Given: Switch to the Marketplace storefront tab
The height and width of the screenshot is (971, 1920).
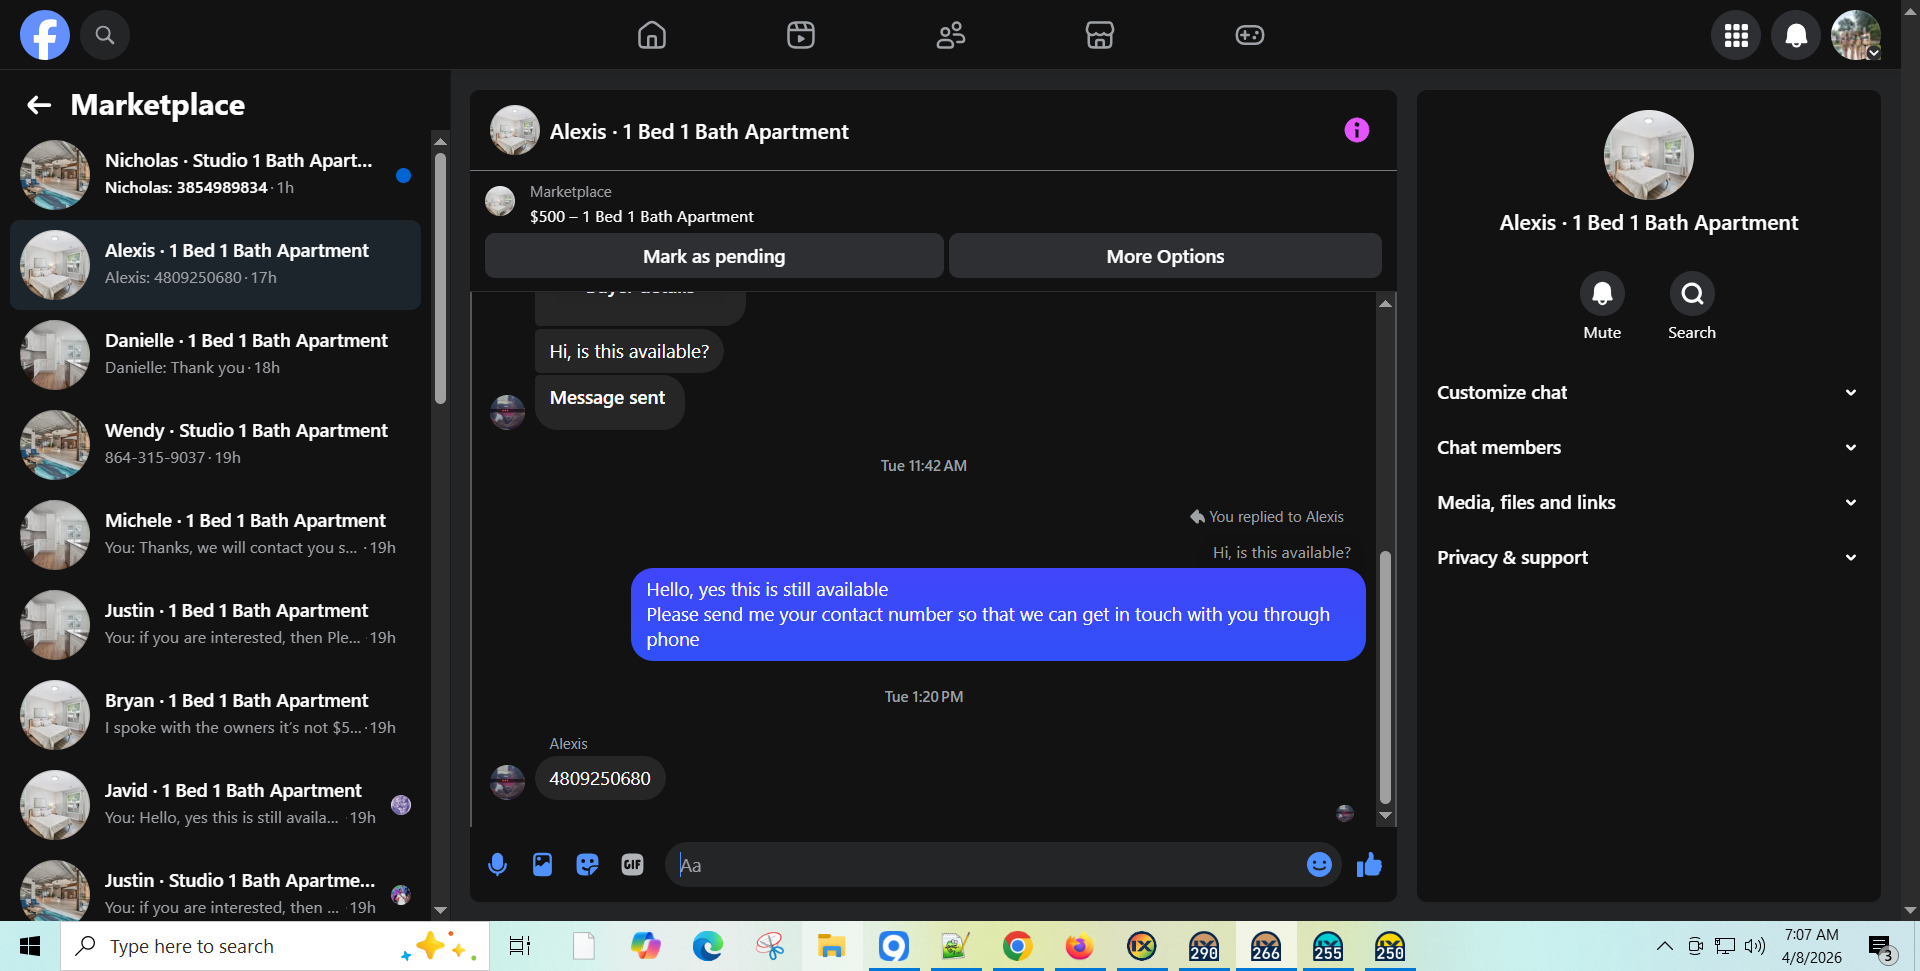Looking at the screenshot, I should click(1100, 35).
